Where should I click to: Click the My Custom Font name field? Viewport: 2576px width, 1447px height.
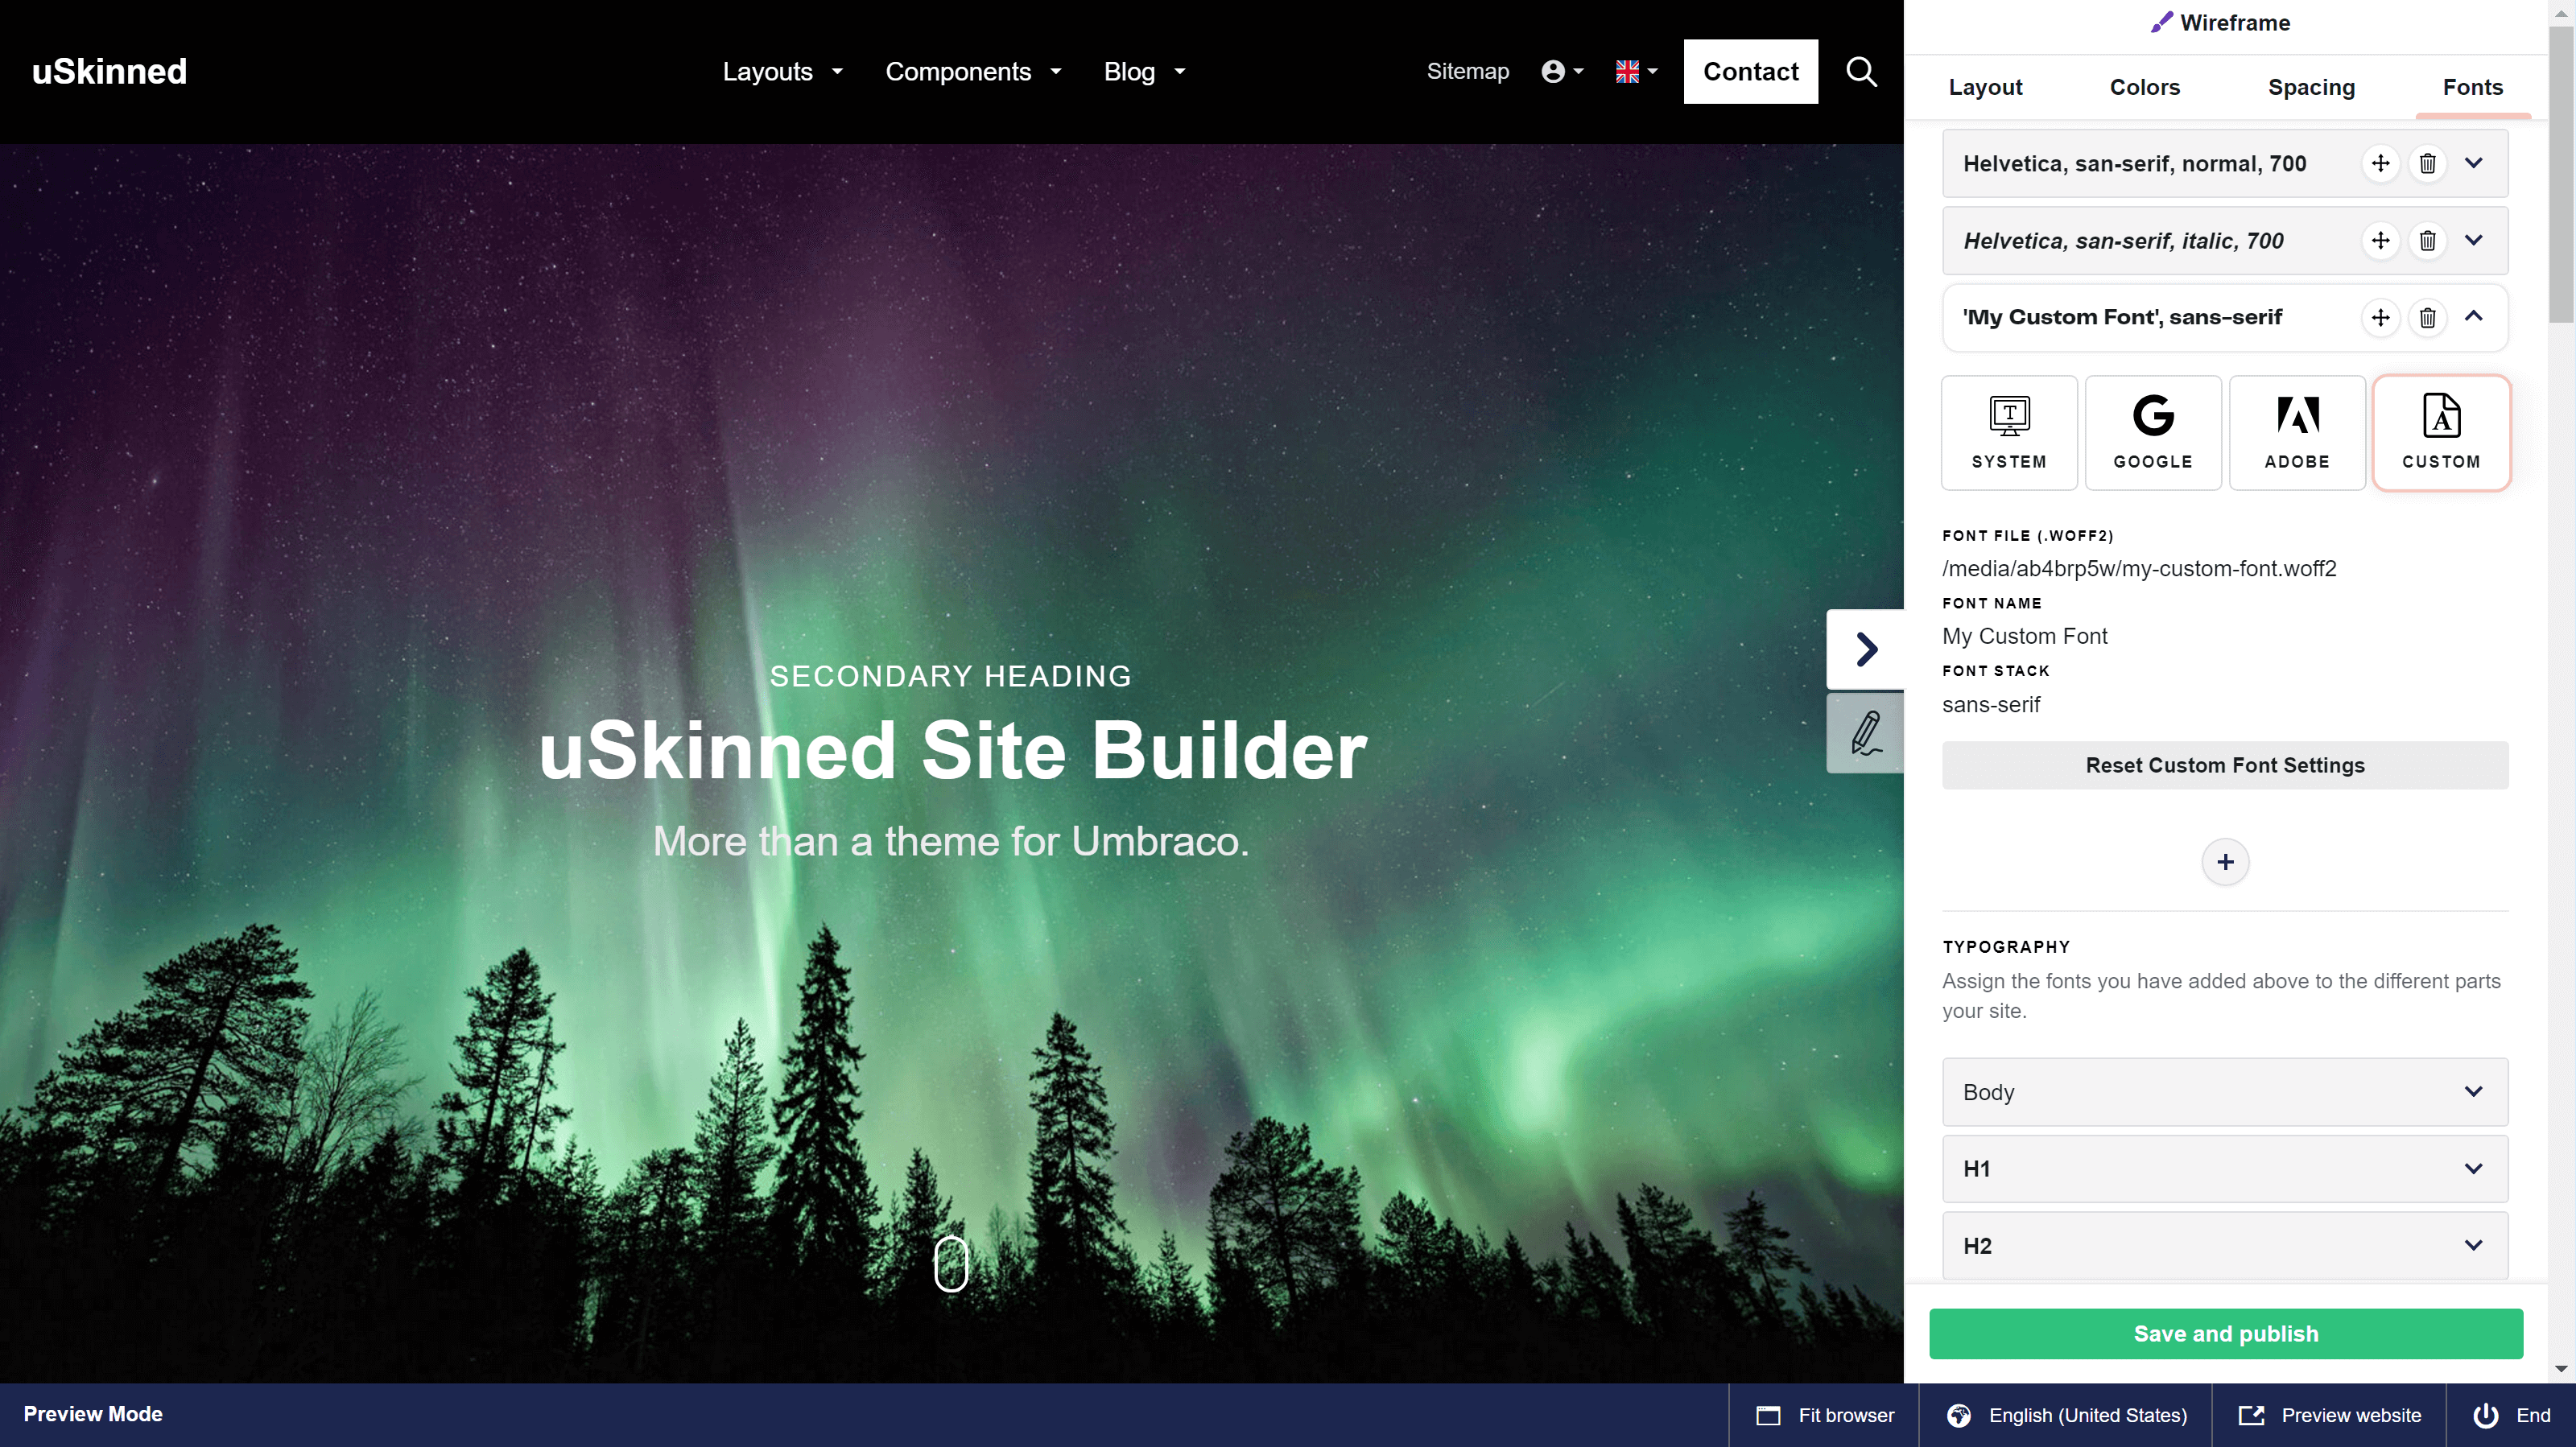tap(2024, 636)
